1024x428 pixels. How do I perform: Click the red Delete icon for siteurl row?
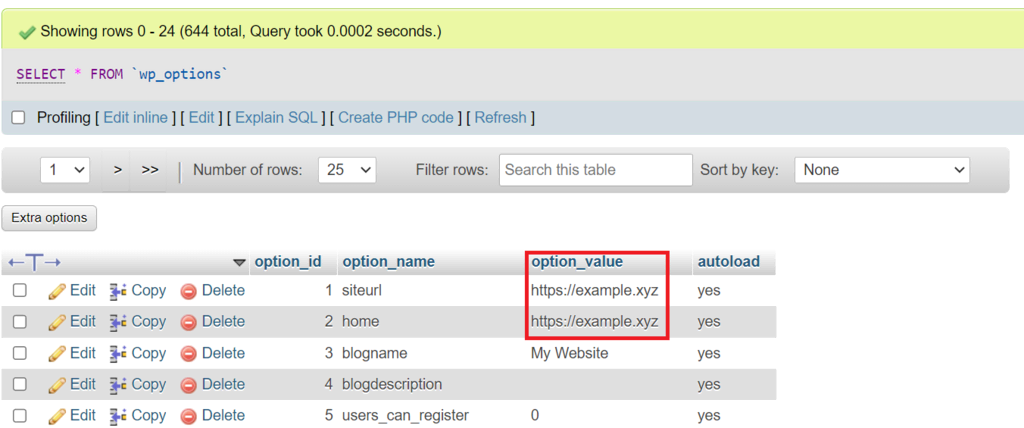[188, 291]
